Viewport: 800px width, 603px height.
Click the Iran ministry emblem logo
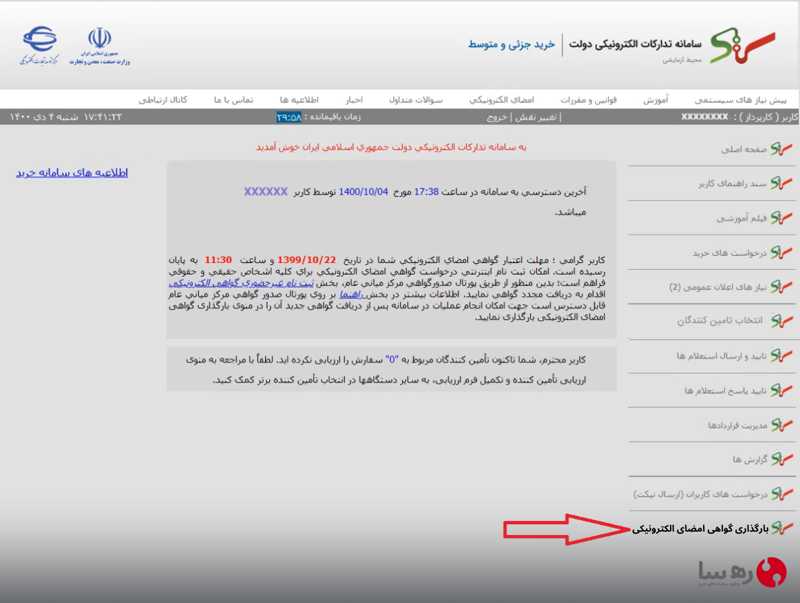(99, 46)
